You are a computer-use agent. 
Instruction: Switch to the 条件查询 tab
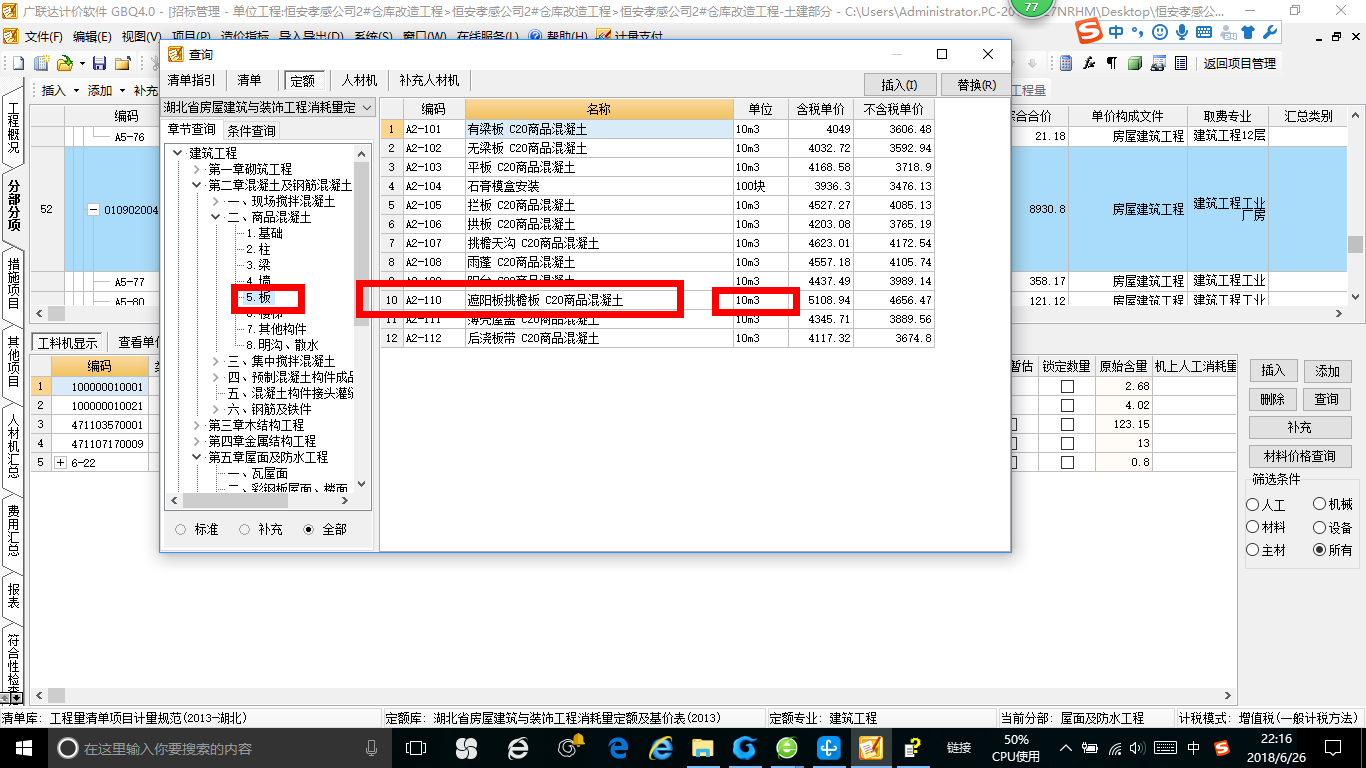pos(251,131)
